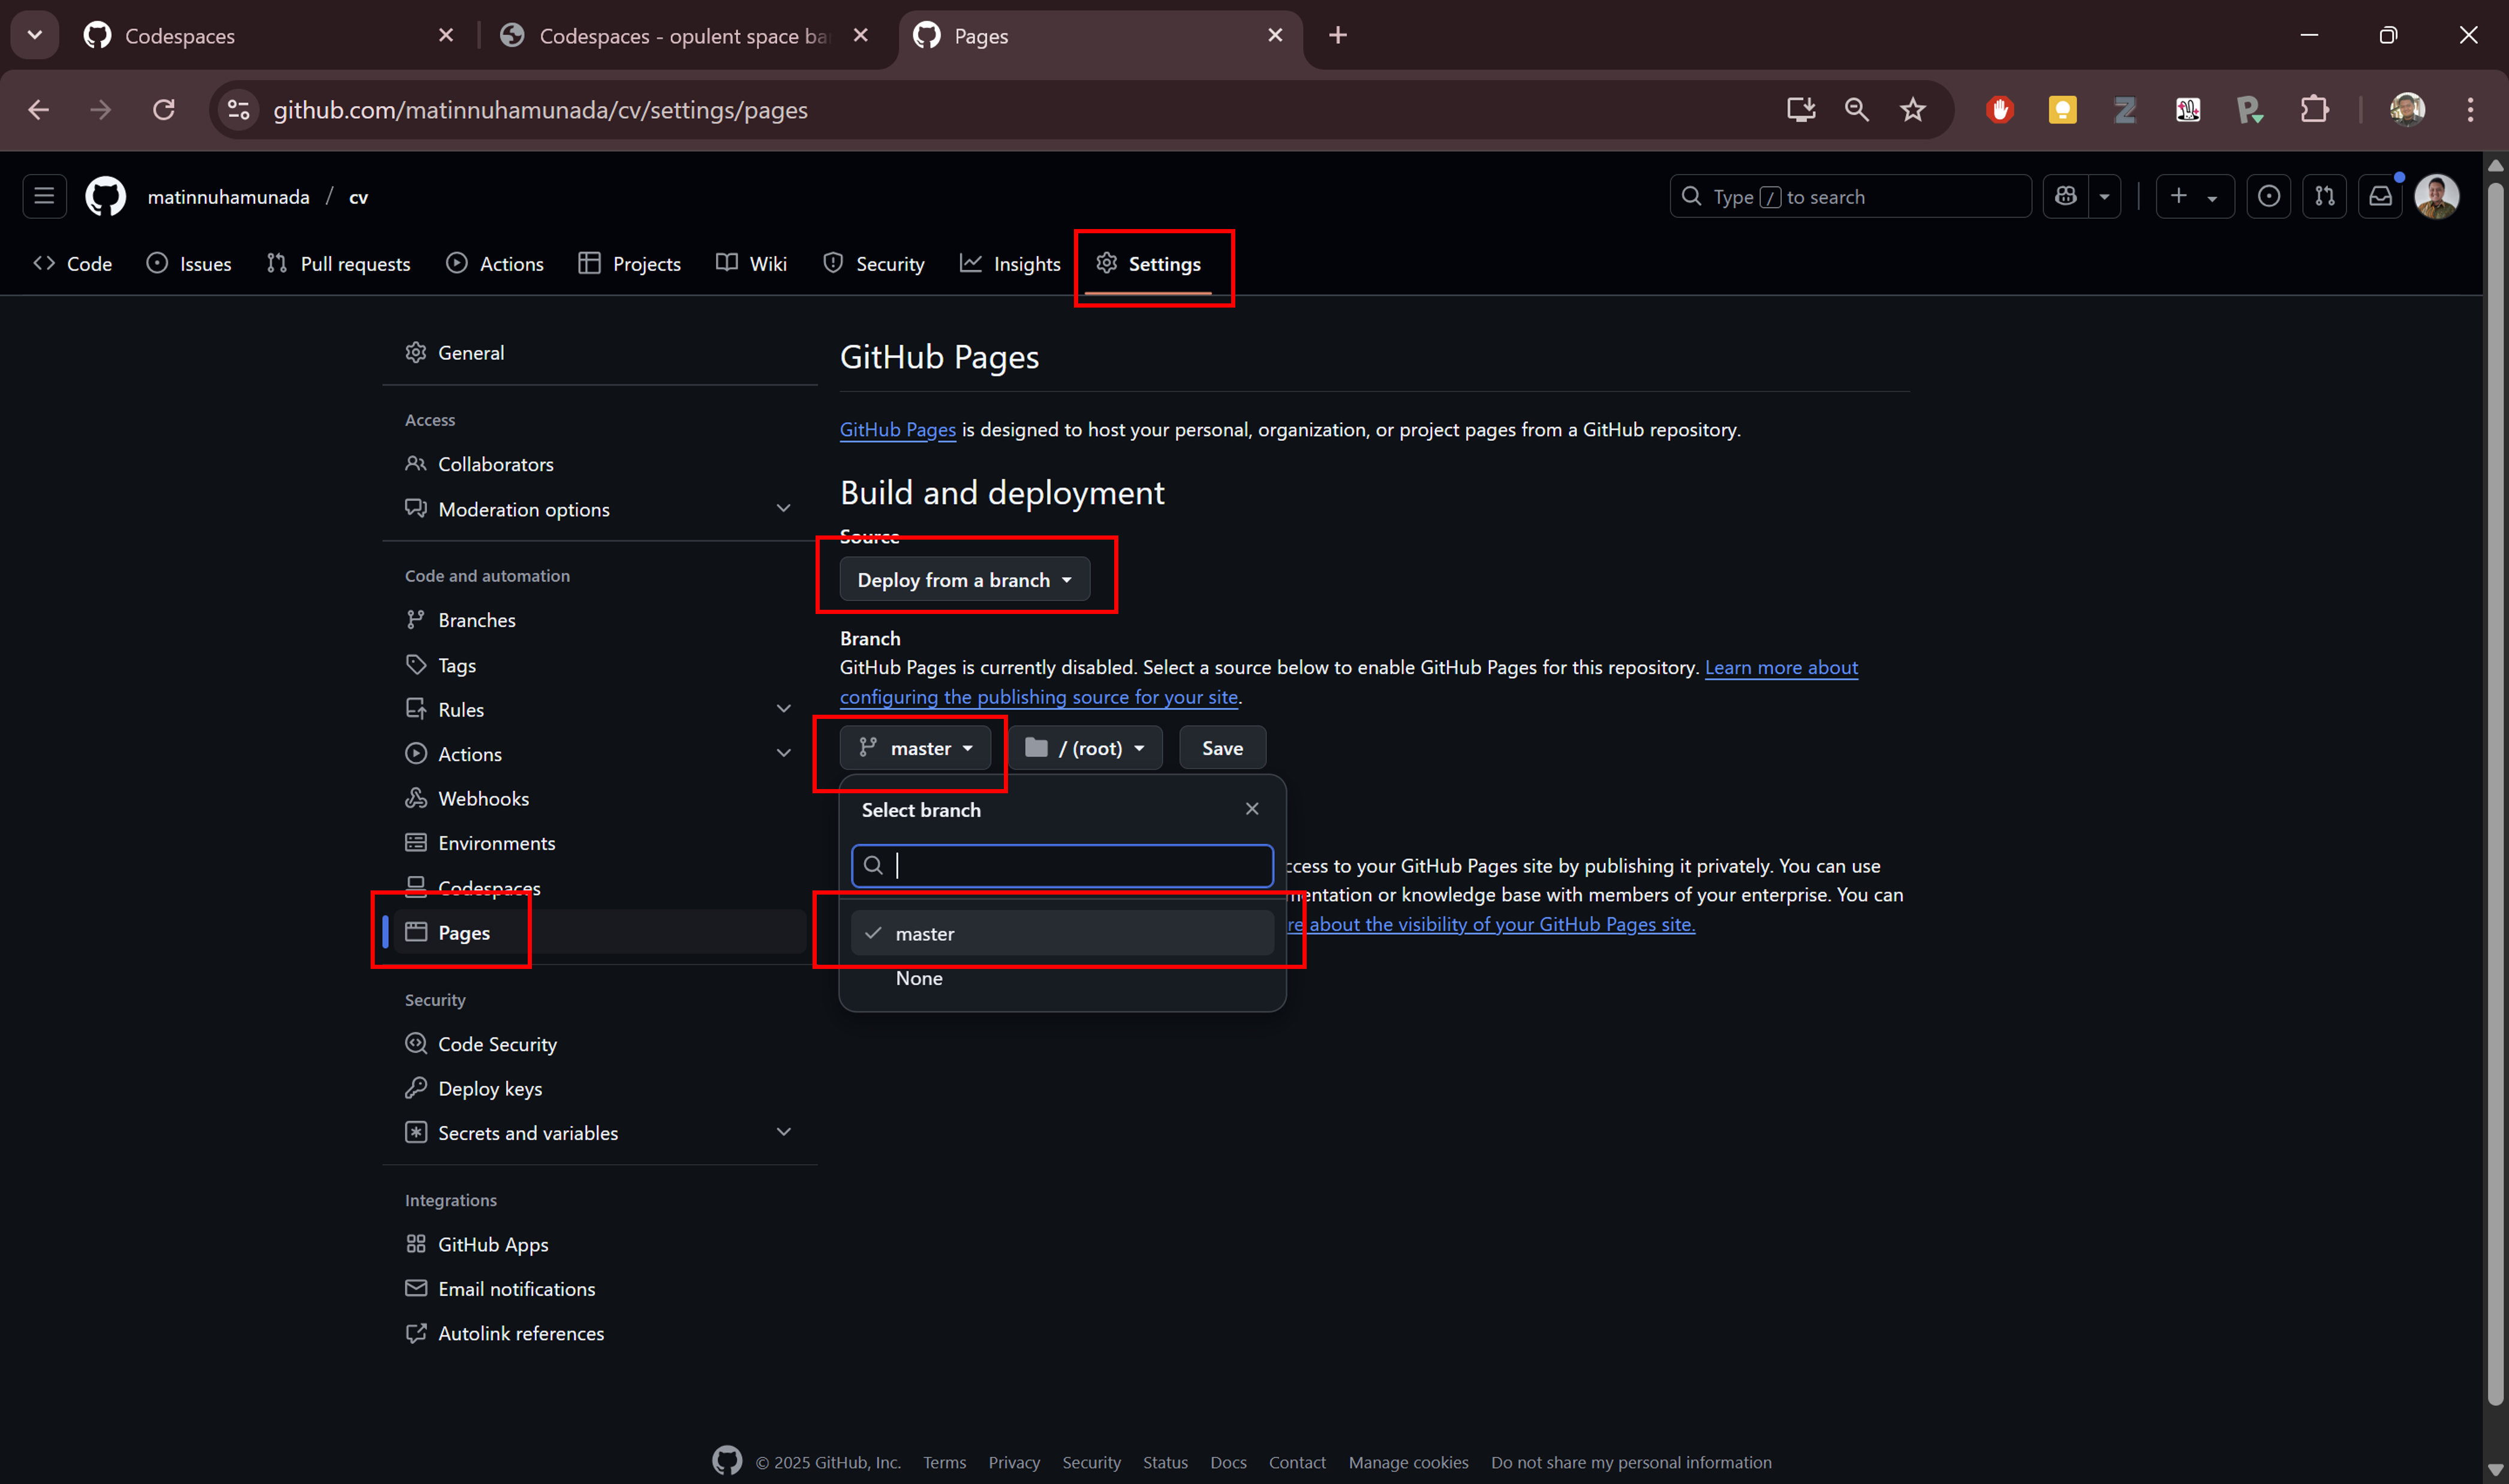The width and height of the screenshot is (2509, 1484).
Task: Open the issues icon in the header
Action: point(2269,196)
